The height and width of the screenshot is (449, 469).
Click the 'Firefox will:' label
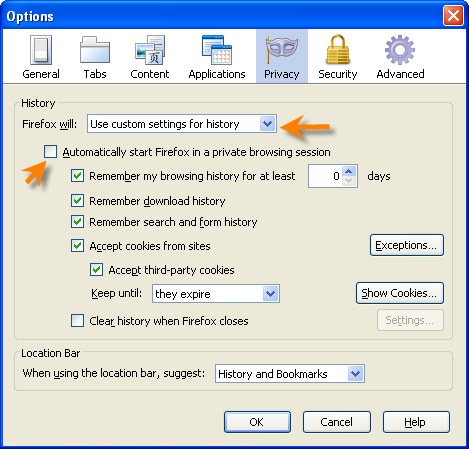tap(49, 124)
